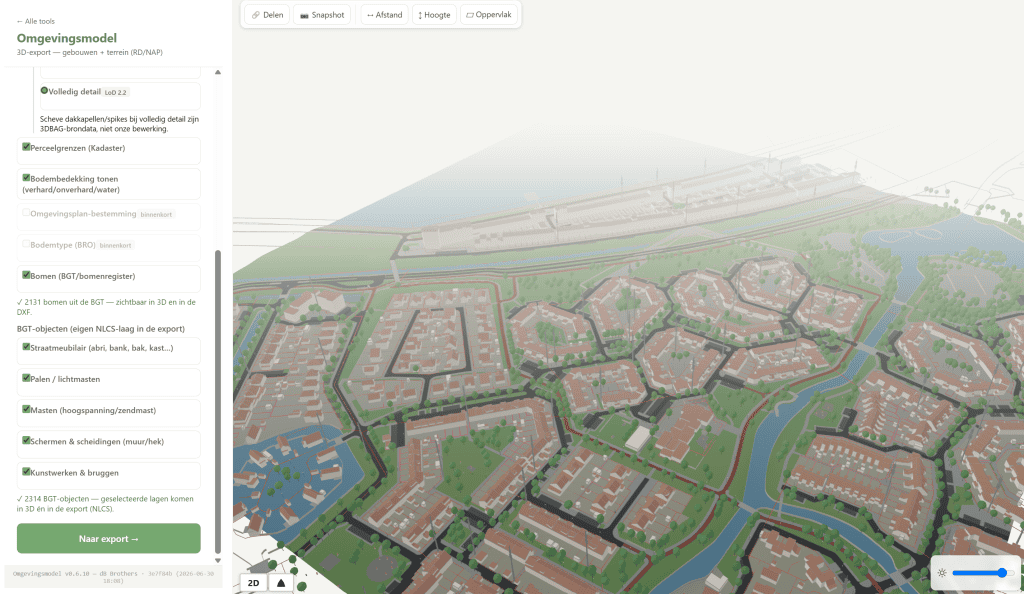Click the Naar export button

(108, 539)
